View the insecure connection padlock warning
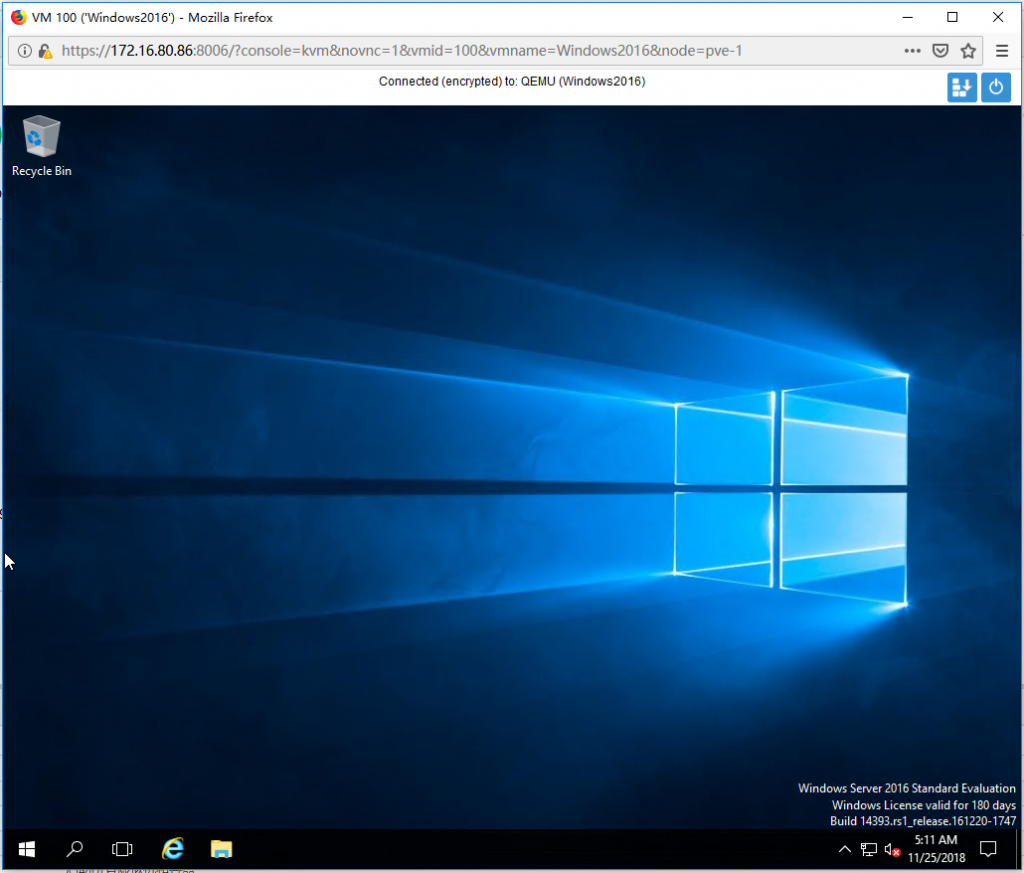Image resolution: width=1024 pixels, height=873 pixels. (45, 51)
